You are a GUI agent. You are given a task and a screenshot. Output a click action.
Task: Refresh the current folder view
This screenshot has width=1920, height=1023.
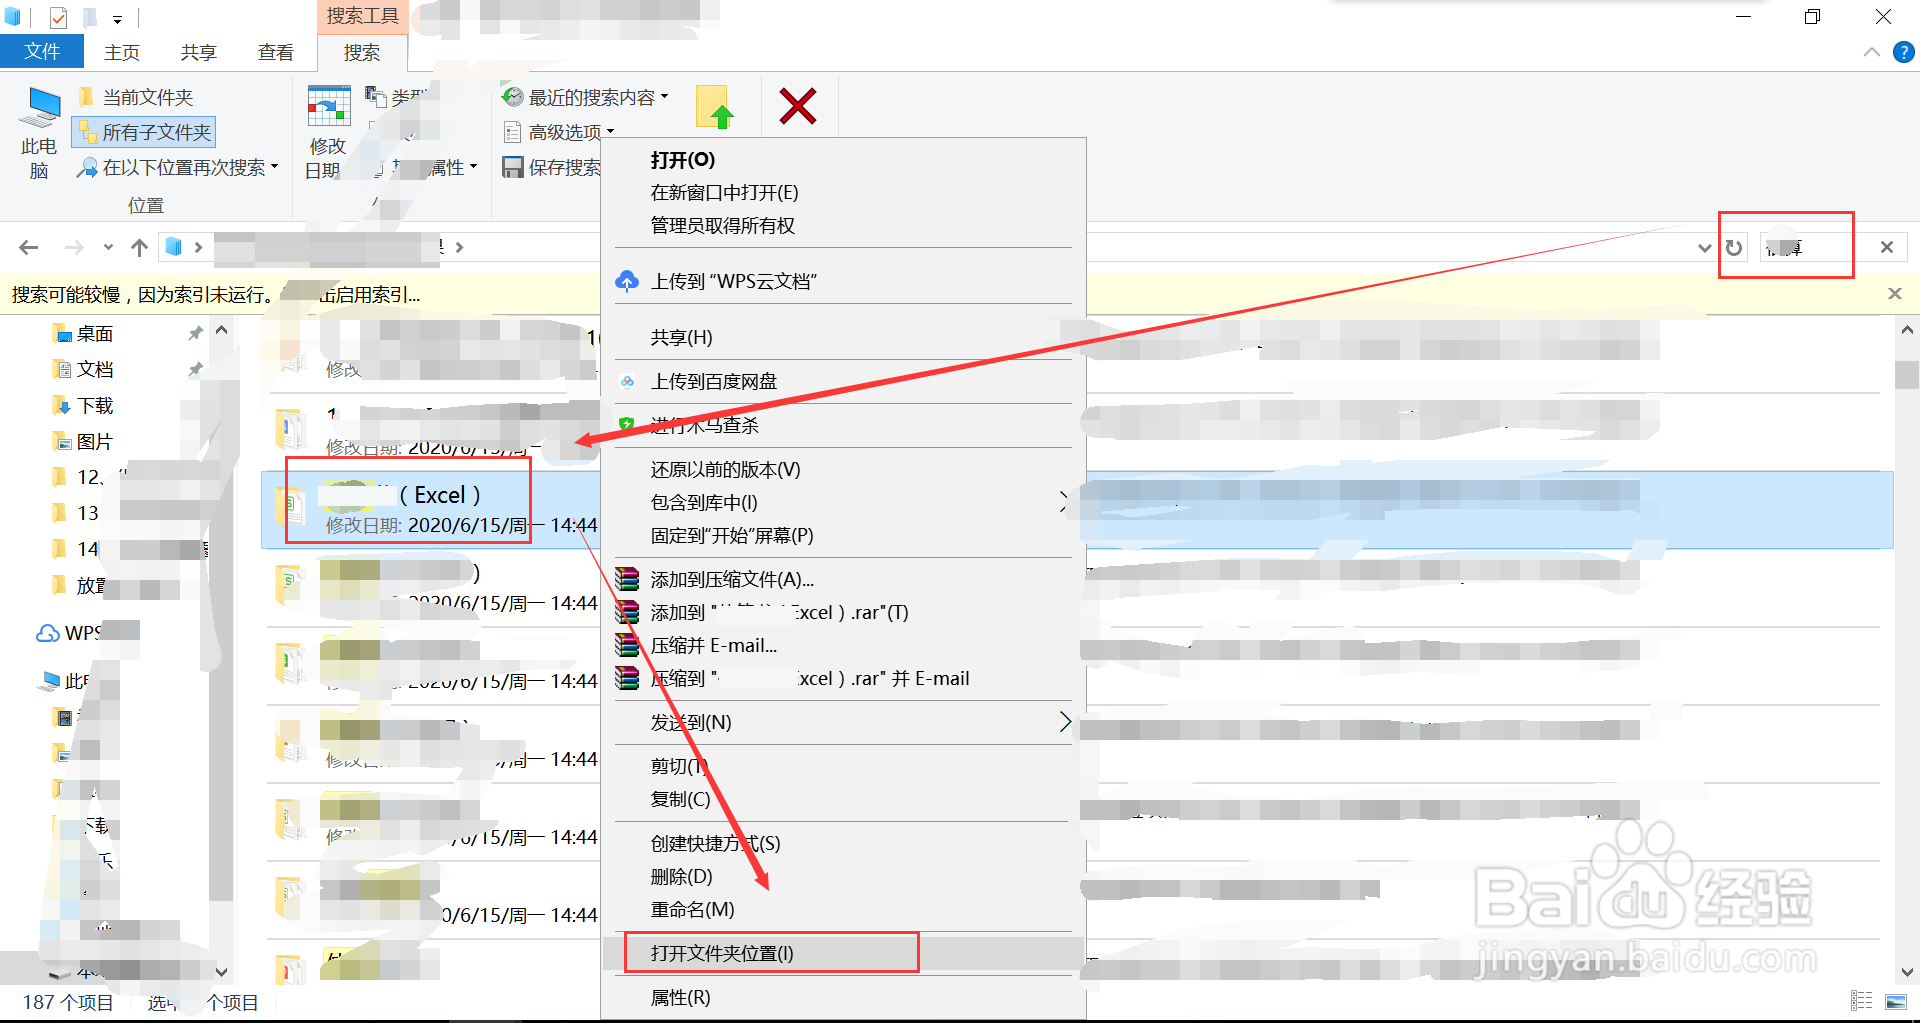1735,247
